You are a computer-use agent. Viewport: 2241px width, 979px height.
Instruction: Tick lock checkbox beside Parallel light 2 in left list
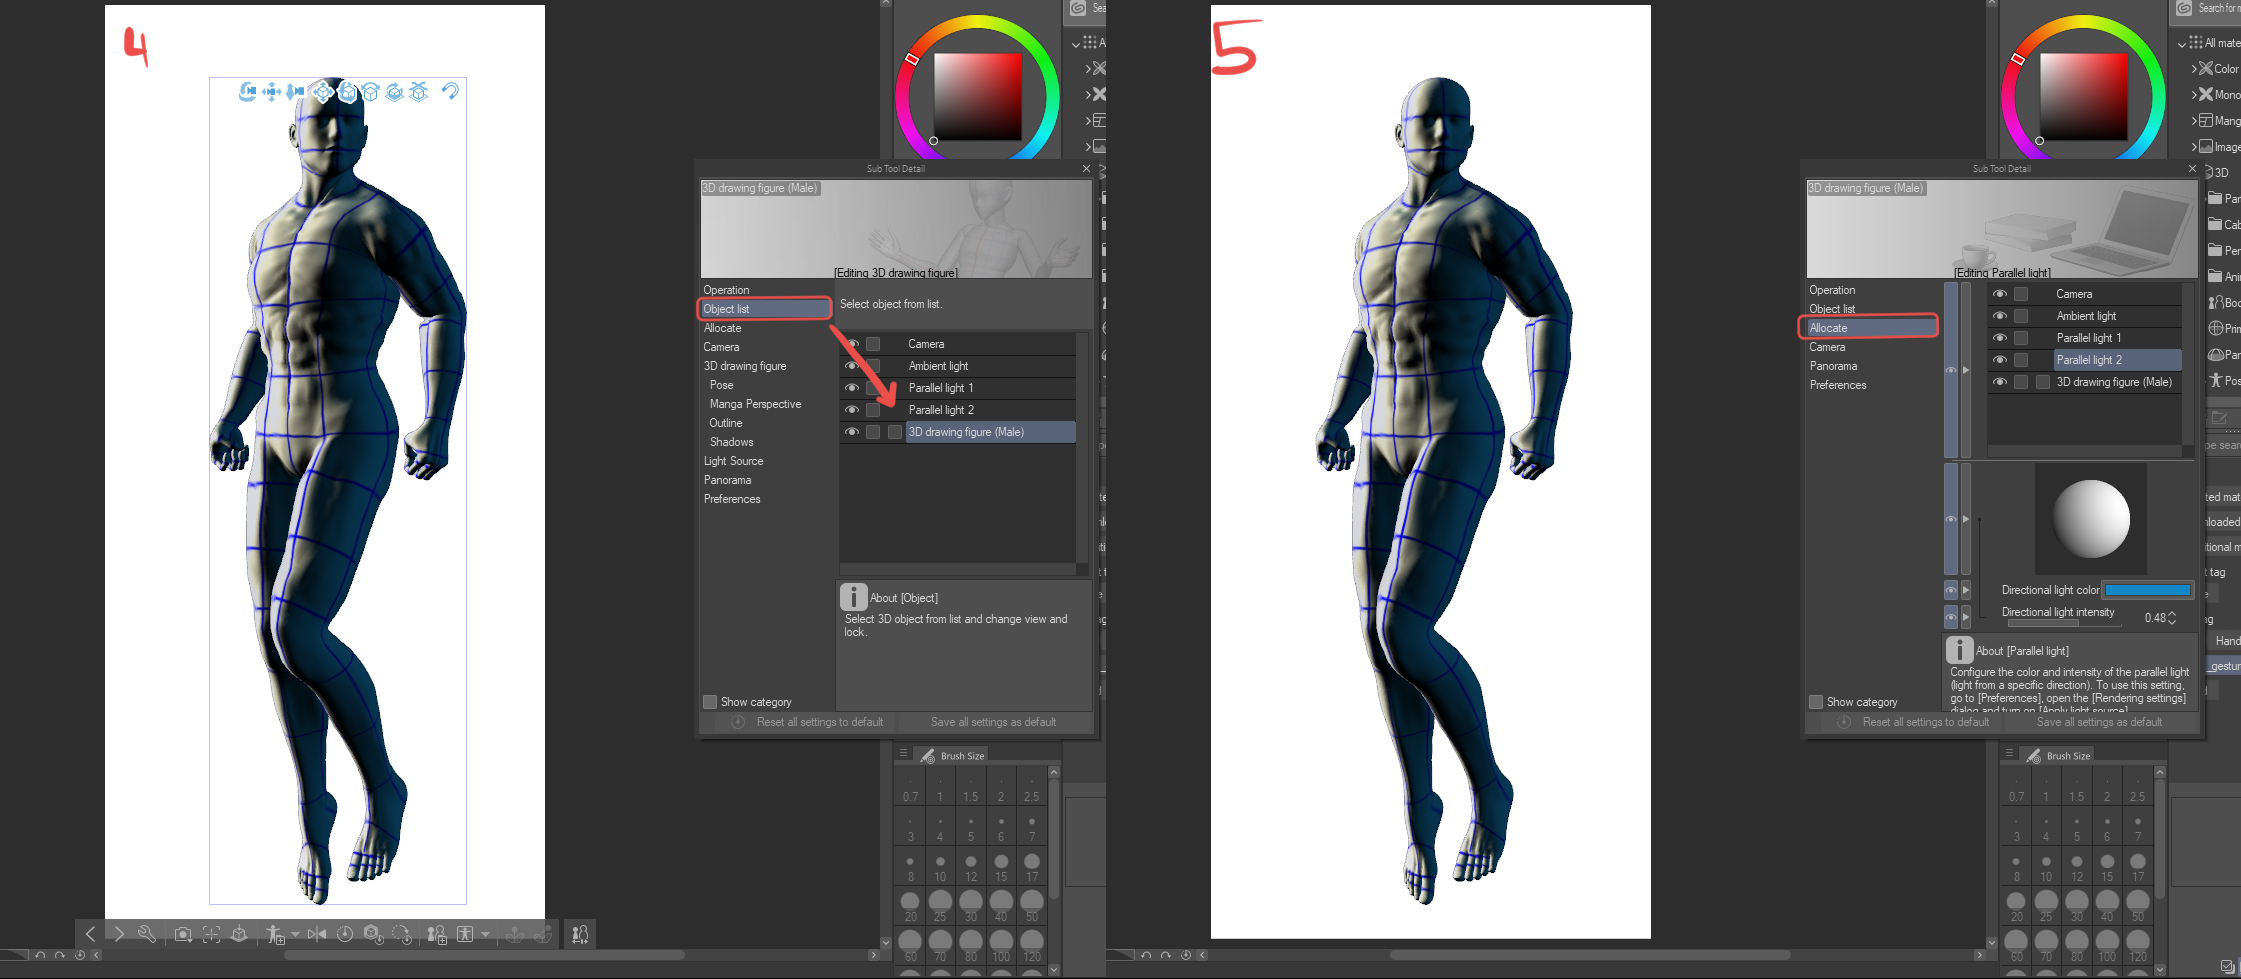pos(873,410)
